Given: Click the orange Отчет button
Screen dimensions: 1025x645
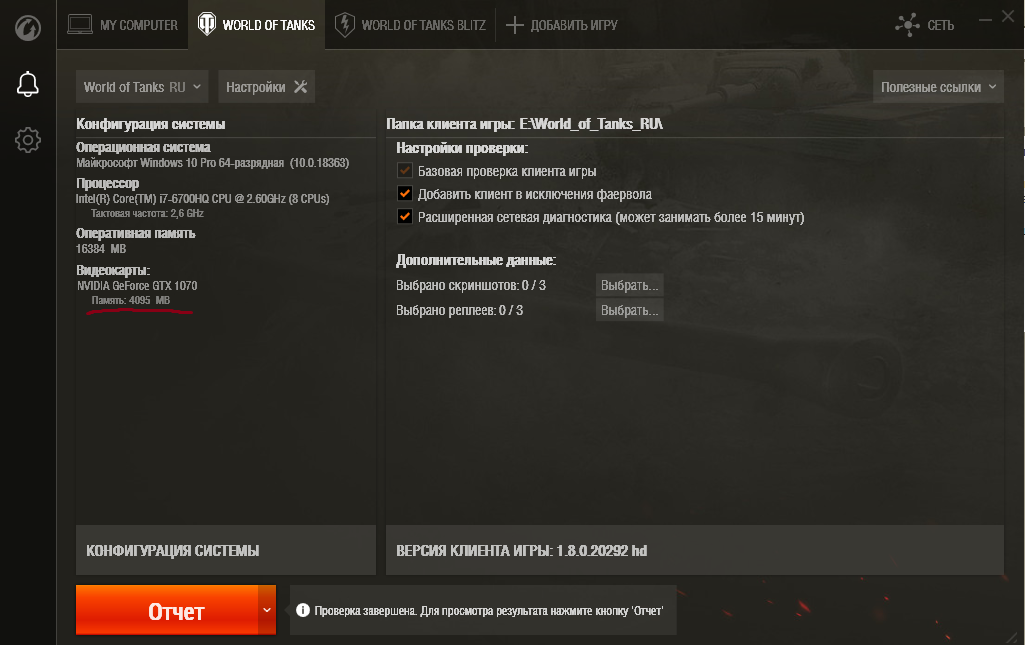Looking at the screenshot, I should 167,610.
